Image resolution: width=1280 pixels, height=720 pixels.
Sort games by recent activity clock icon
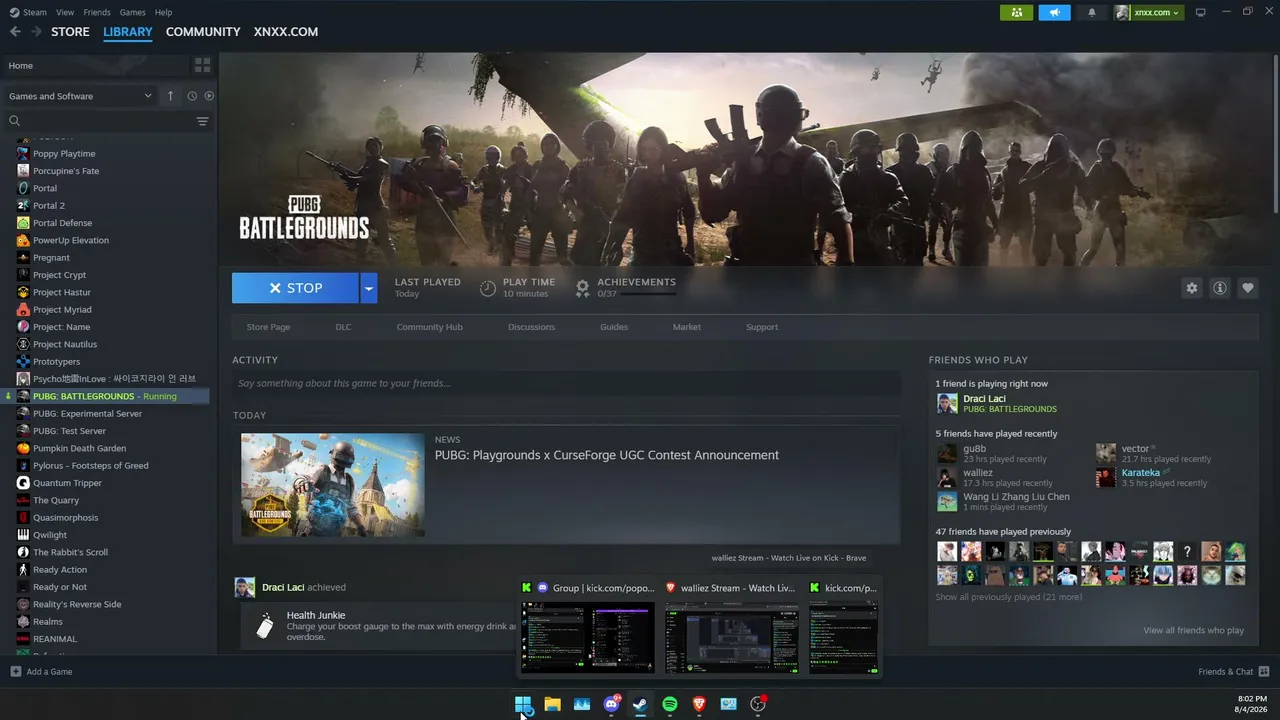tap(192, 96)
